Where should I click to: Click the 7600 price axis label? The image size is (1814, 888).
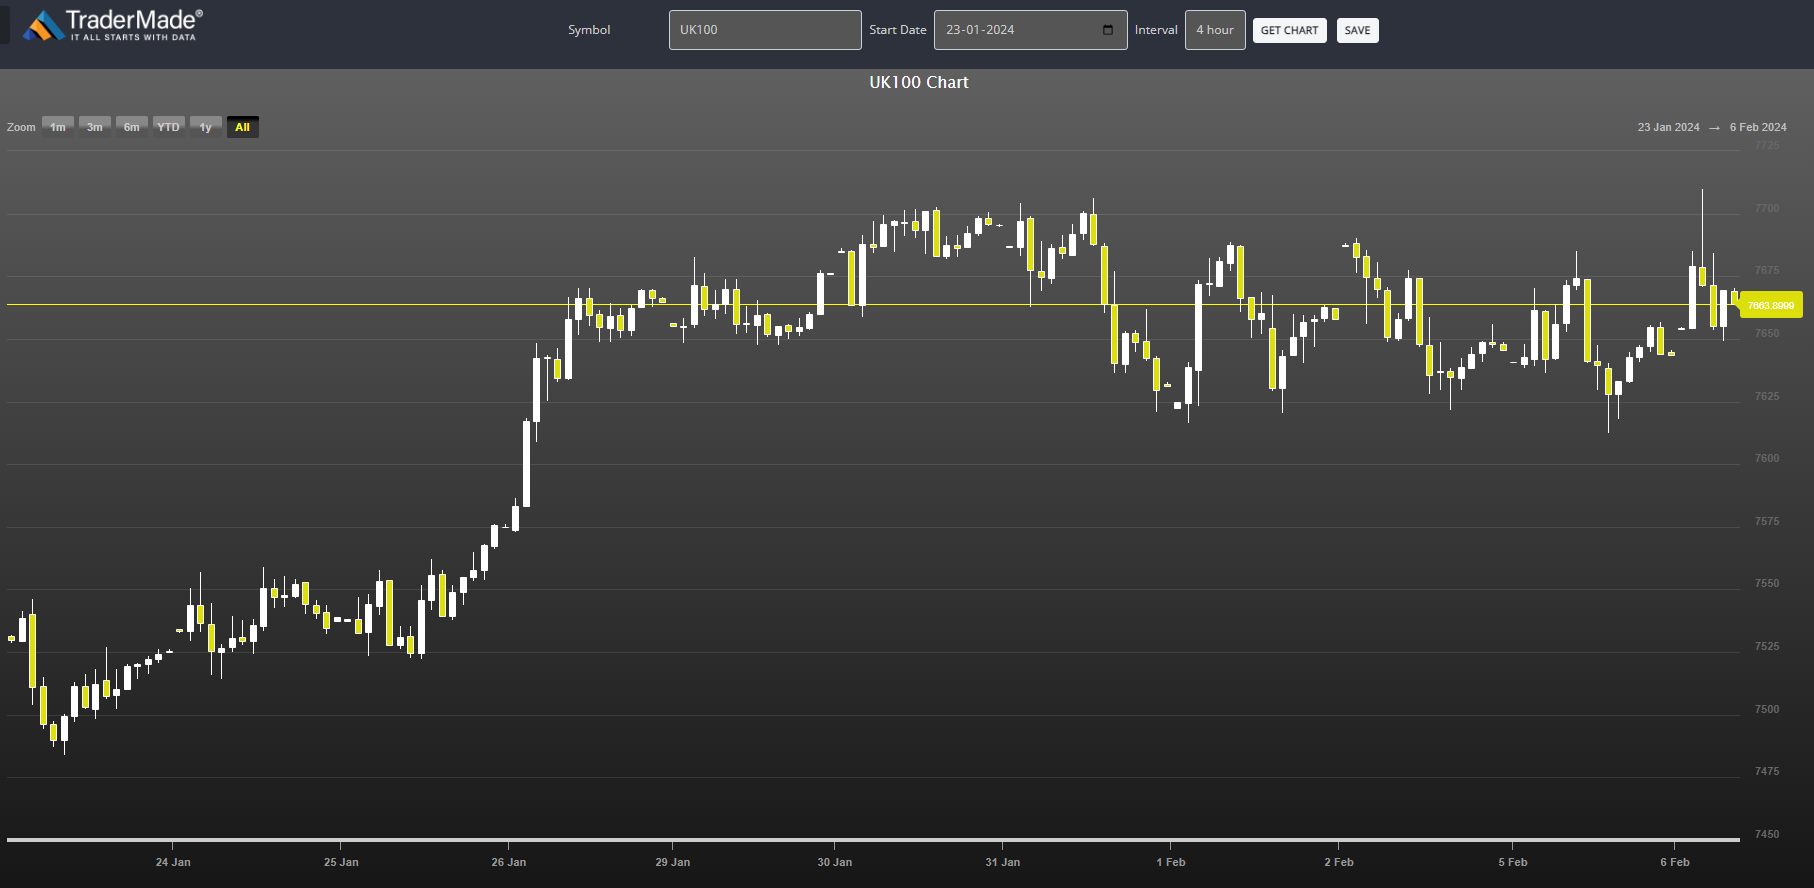(1767, 458)
